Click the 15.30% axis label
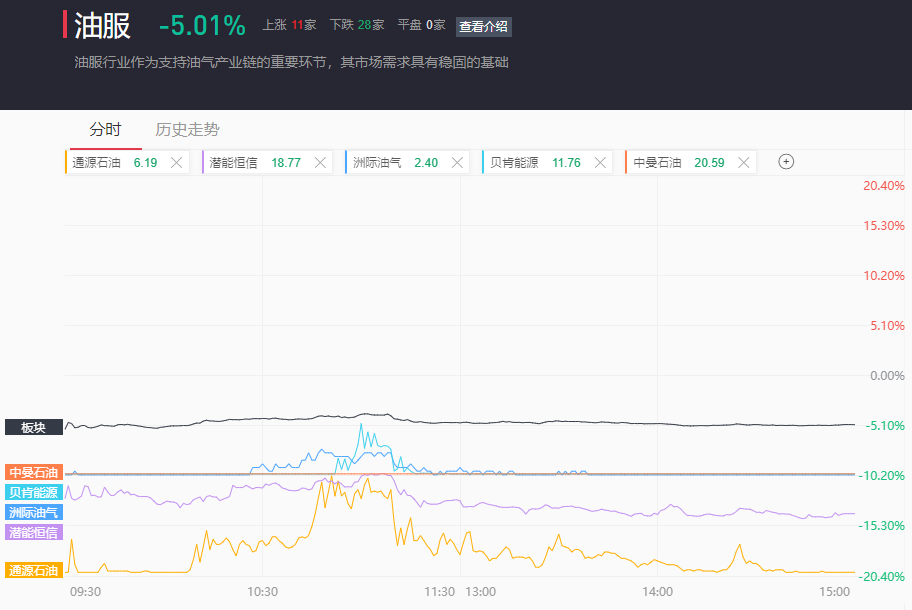 click(884, 226)
